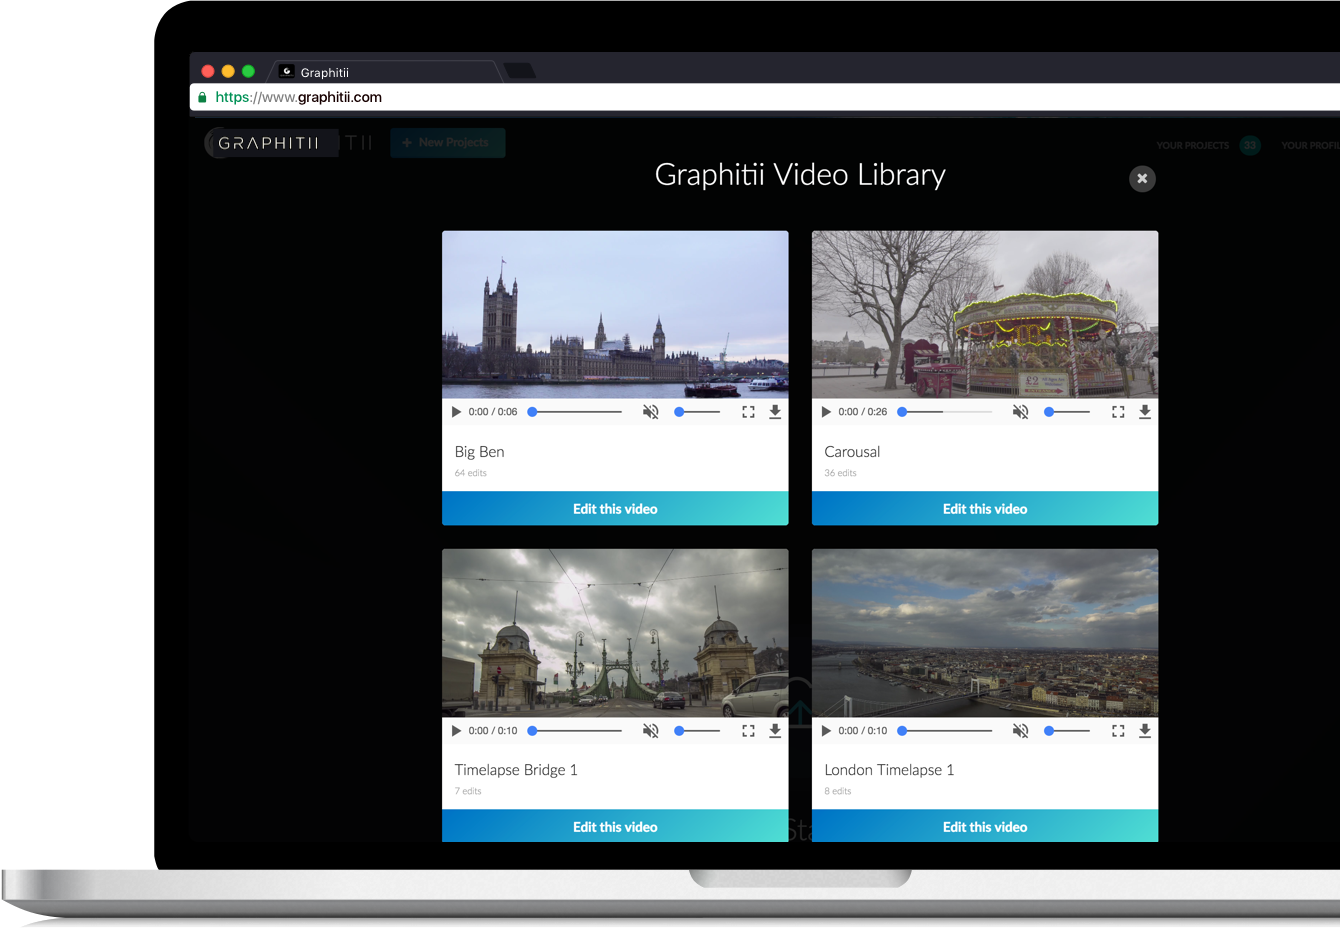
Task: Close the Graphitii Video Library dialog
Action: (1142, 179)
